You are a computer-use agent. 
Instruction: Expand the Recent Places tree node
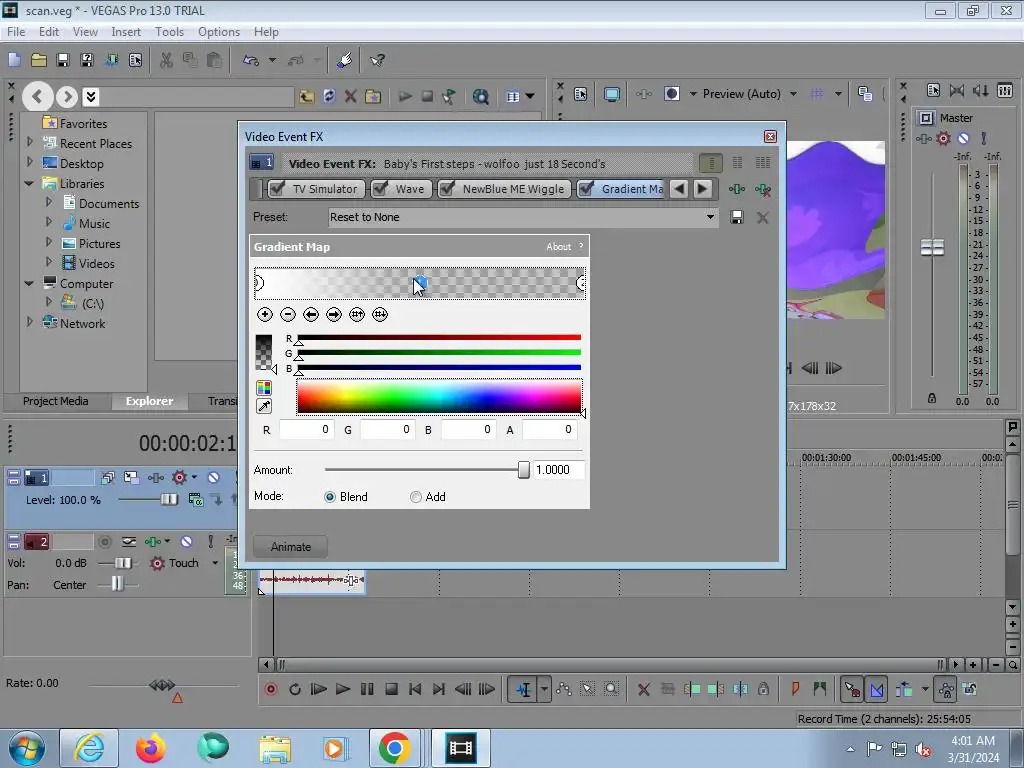[x=29, y=142]
